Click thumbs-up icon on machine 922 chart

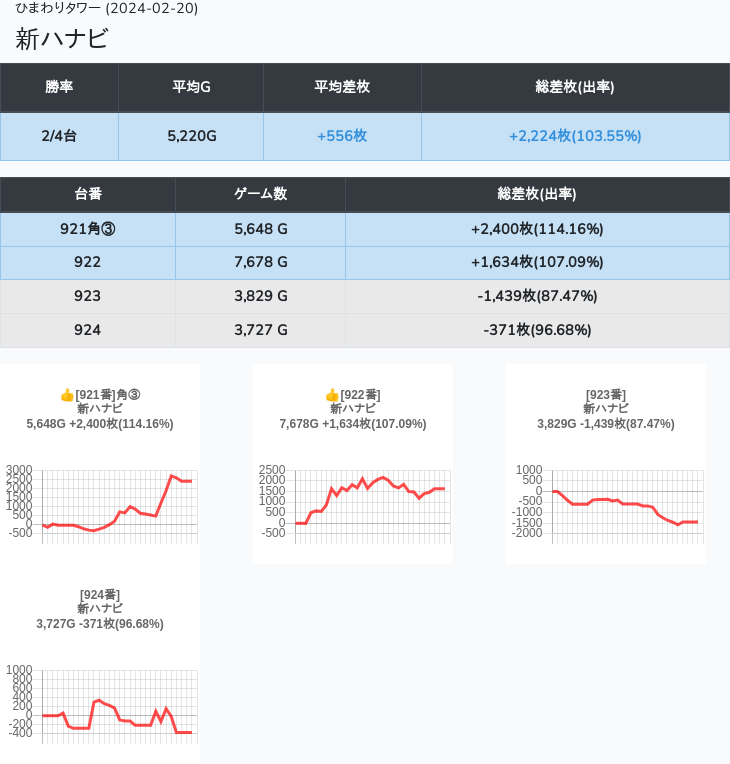[332, 395]
